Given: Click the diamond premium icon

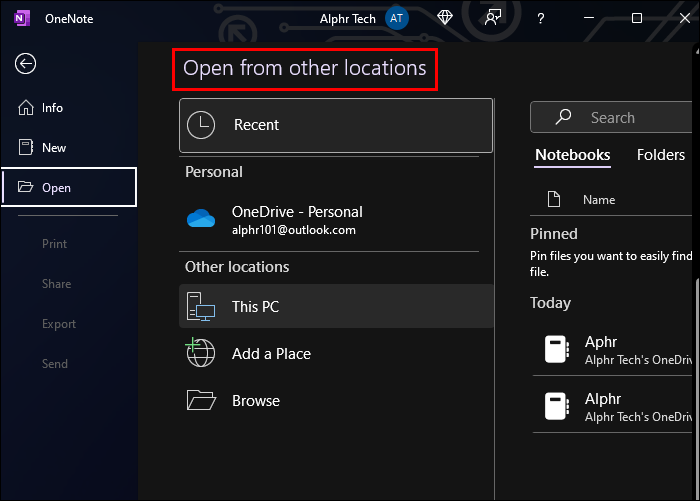Looking at the screenshot, I should point(445,18).
